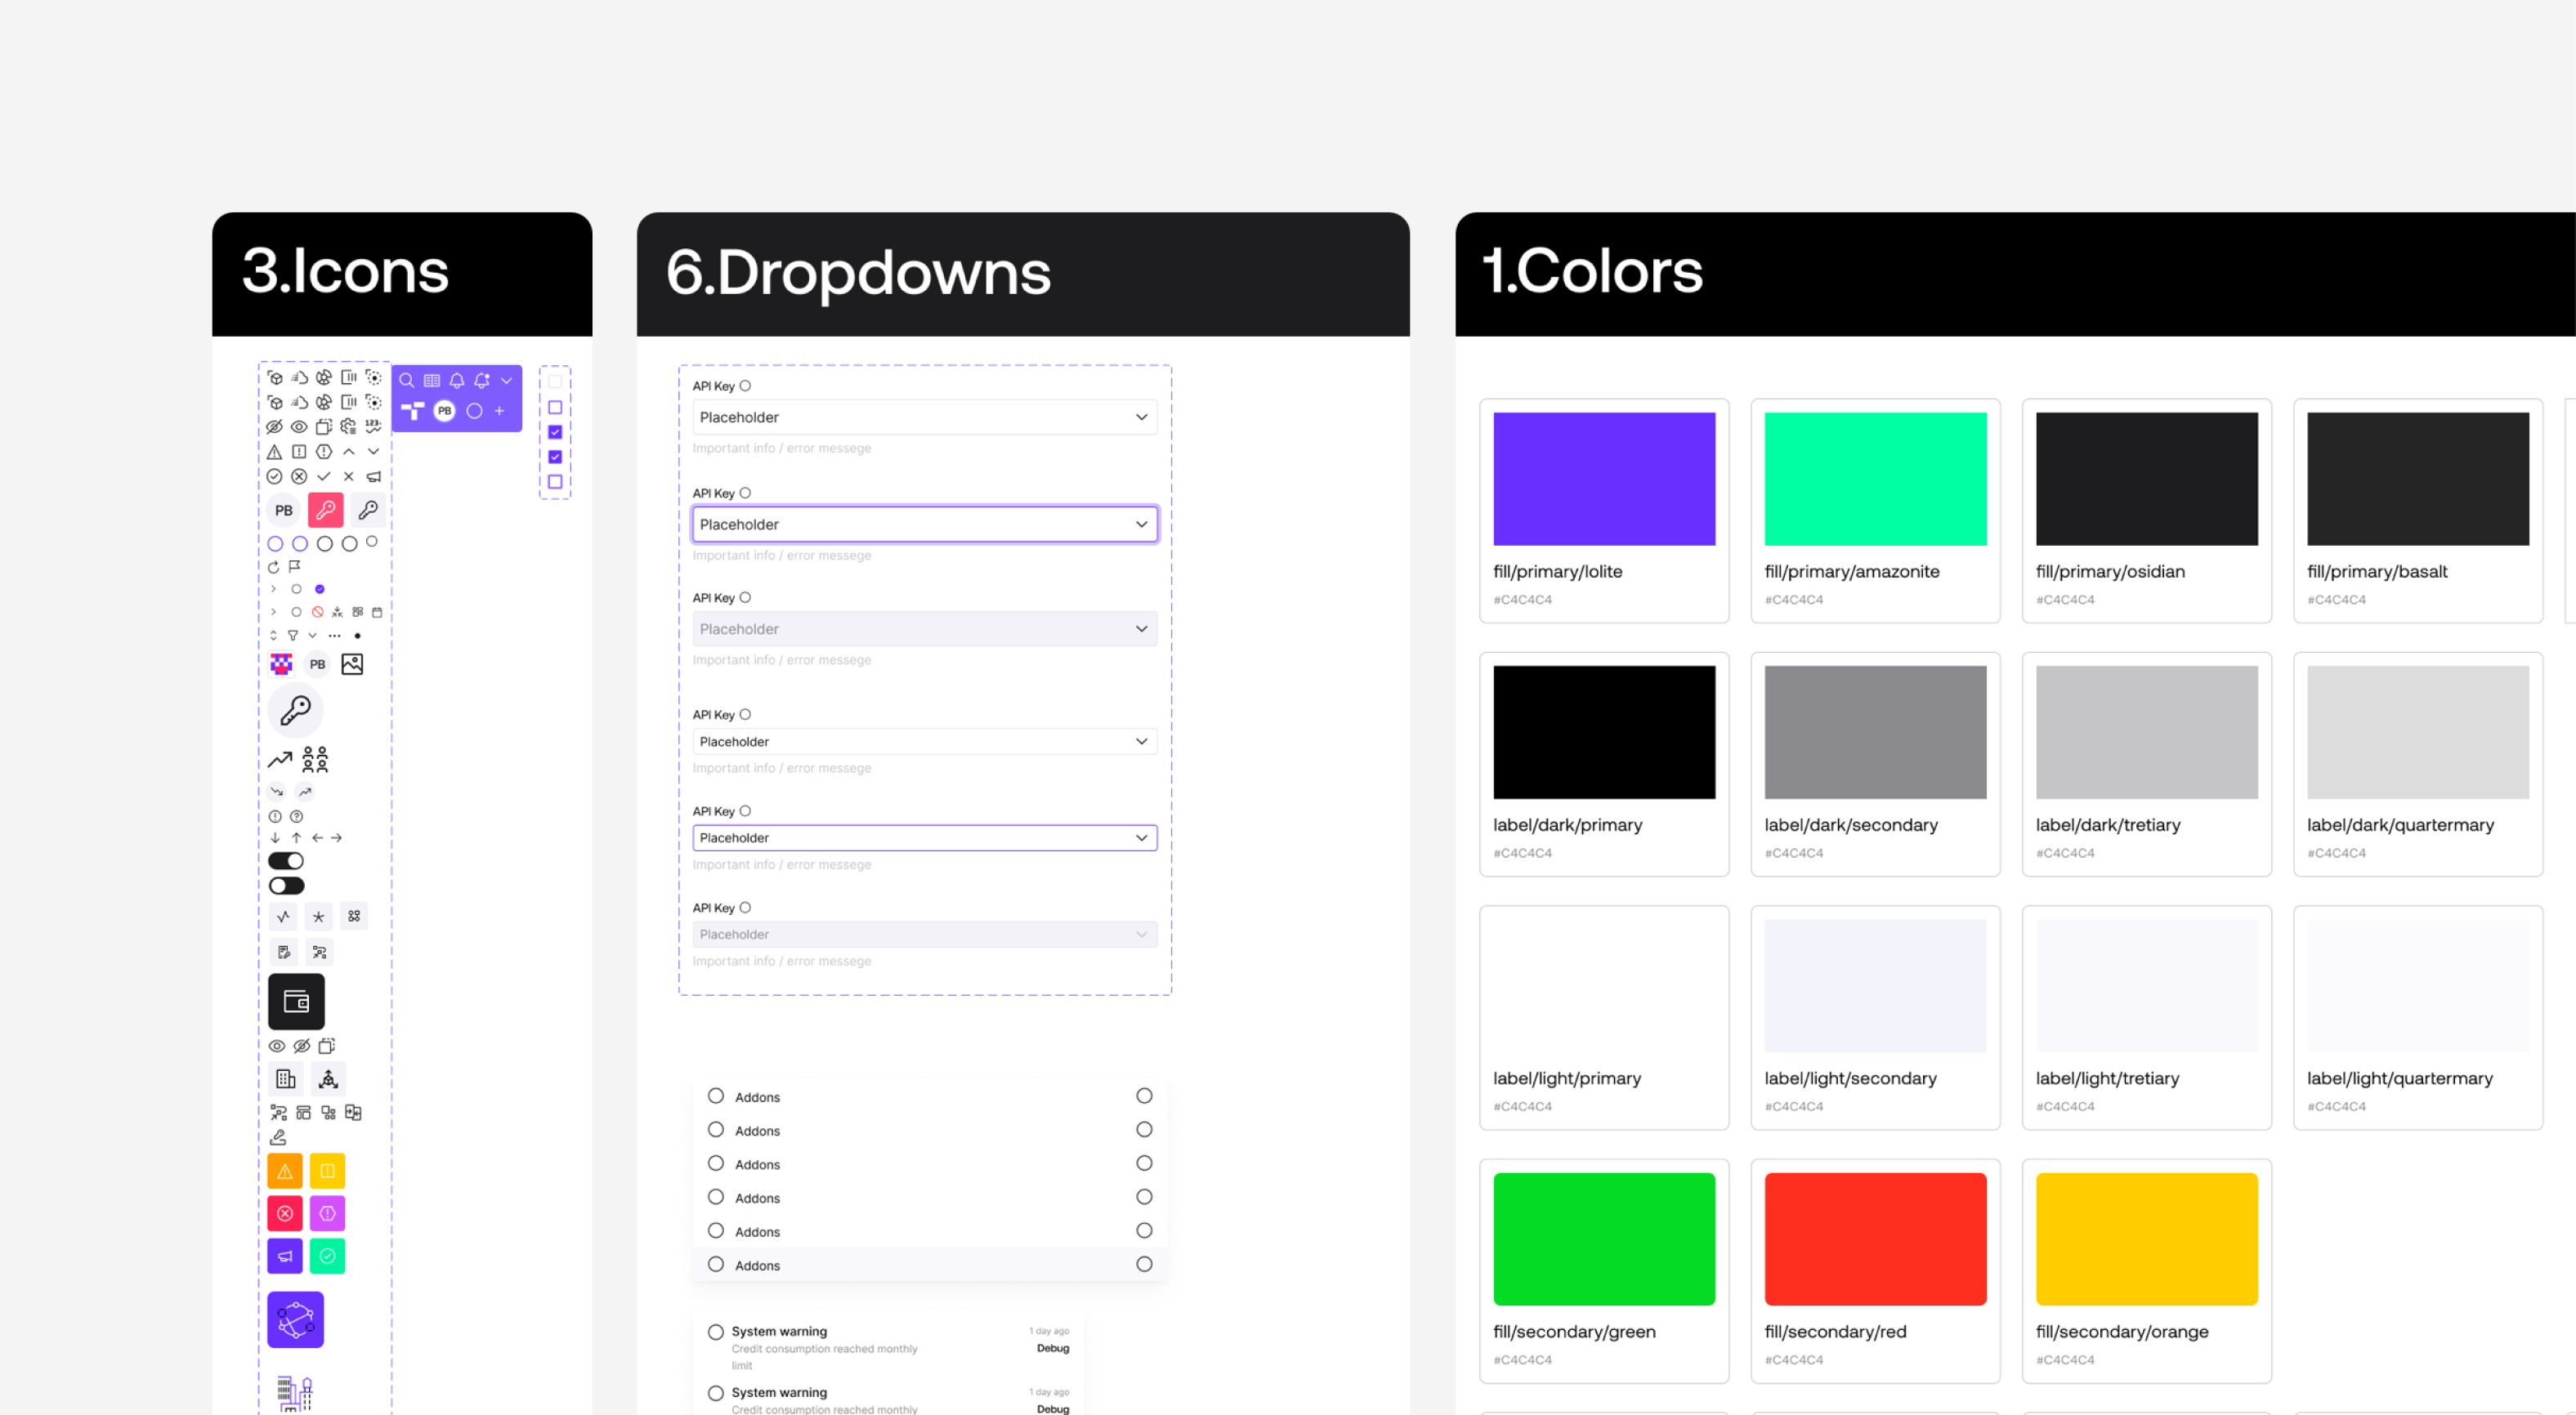The image size is (2576, 1415).
Task: Click the funnel filter icon
Action: point(293,635)
